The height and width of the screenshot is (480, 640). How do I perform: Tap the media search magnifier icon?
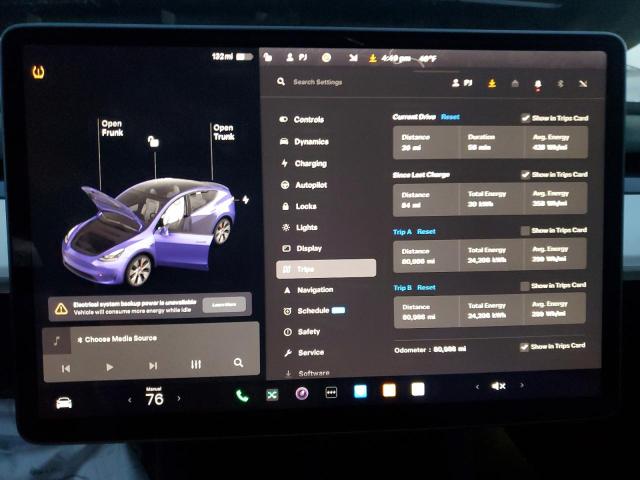[238, 362]
